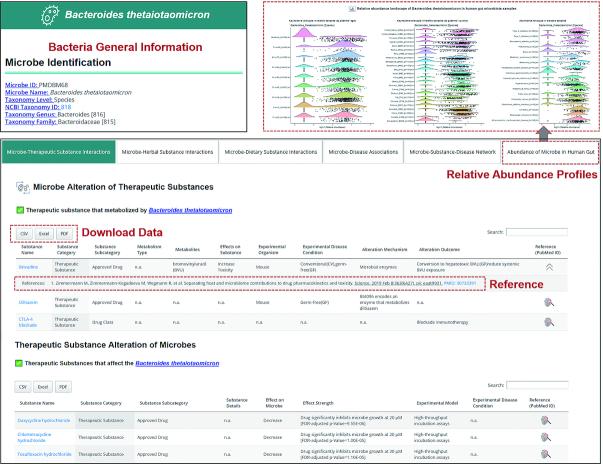
Task: Export affecting substances table to Excel
Action: point(43,387)
